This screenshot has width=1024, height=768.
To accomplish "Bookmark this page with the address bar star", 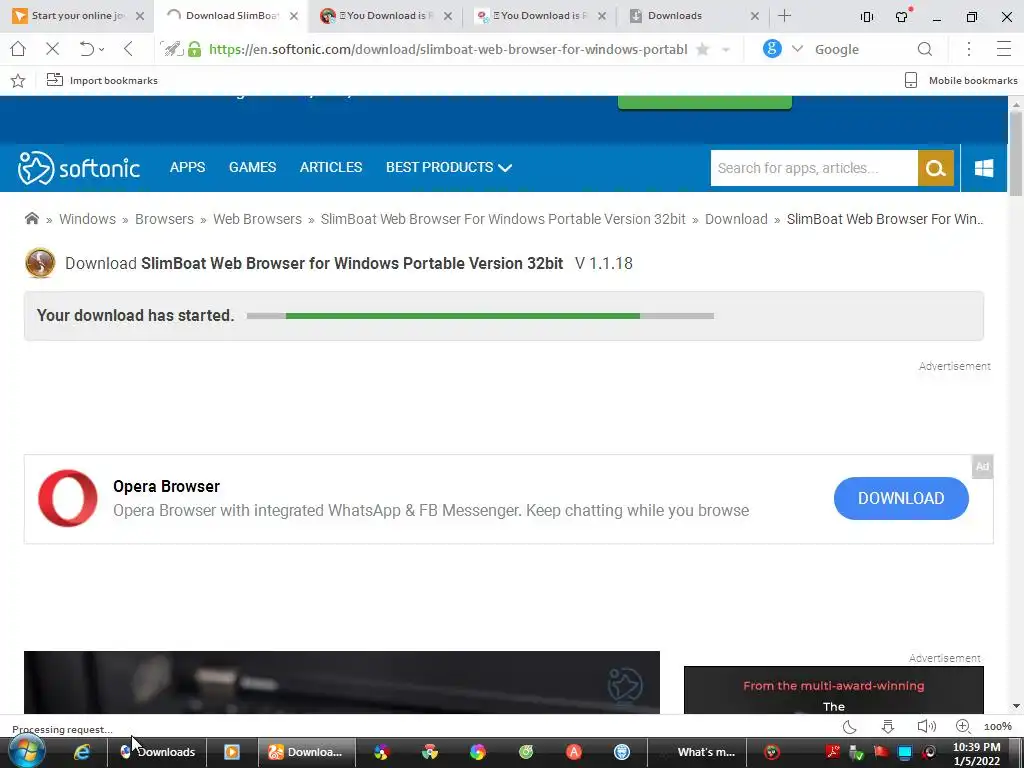I will point(703,49).
